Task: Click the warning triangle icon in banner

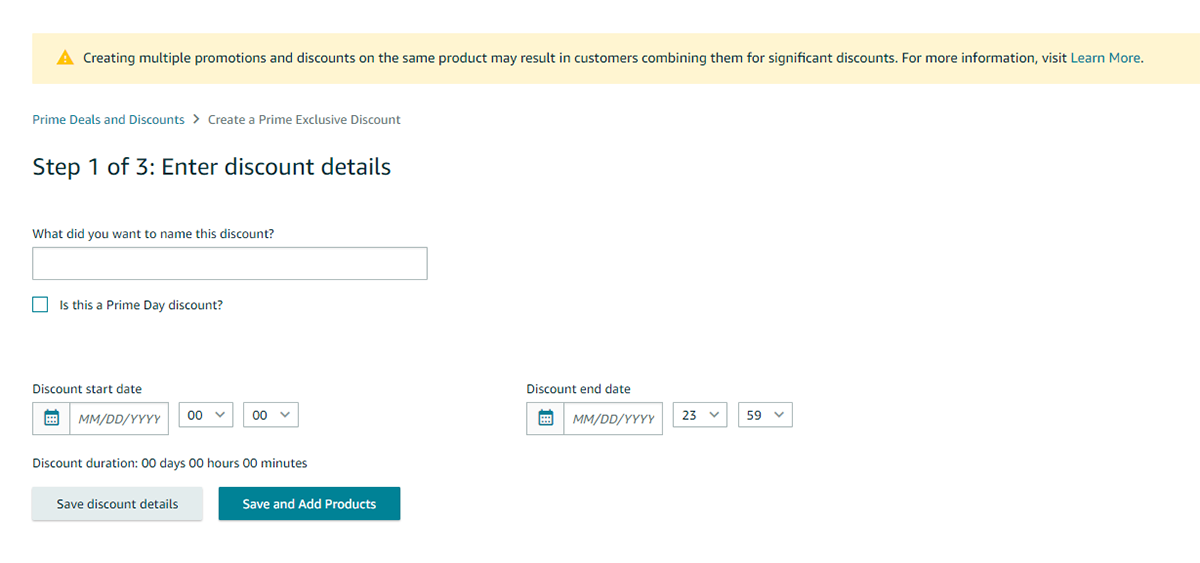Action: pos(65,58)
